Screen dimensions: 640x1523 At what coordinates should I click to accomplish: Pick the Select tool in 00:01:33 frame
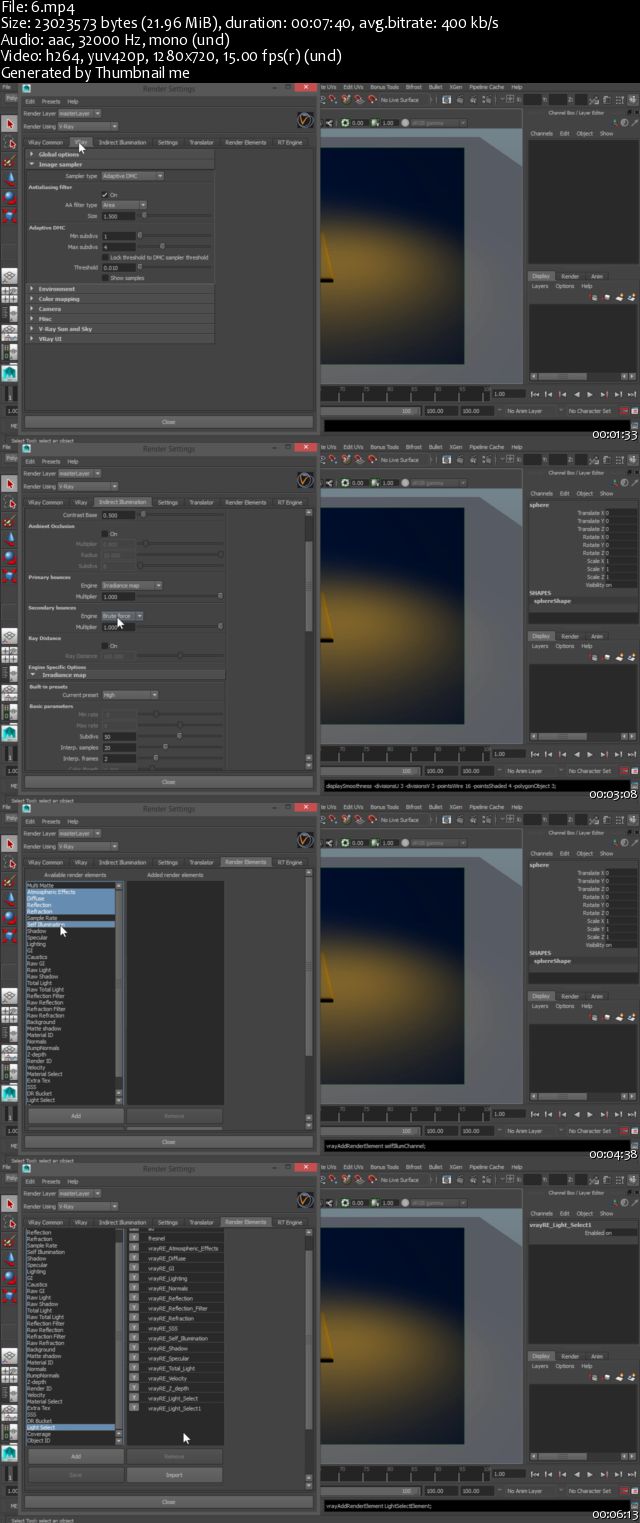(x=10, y=125)
